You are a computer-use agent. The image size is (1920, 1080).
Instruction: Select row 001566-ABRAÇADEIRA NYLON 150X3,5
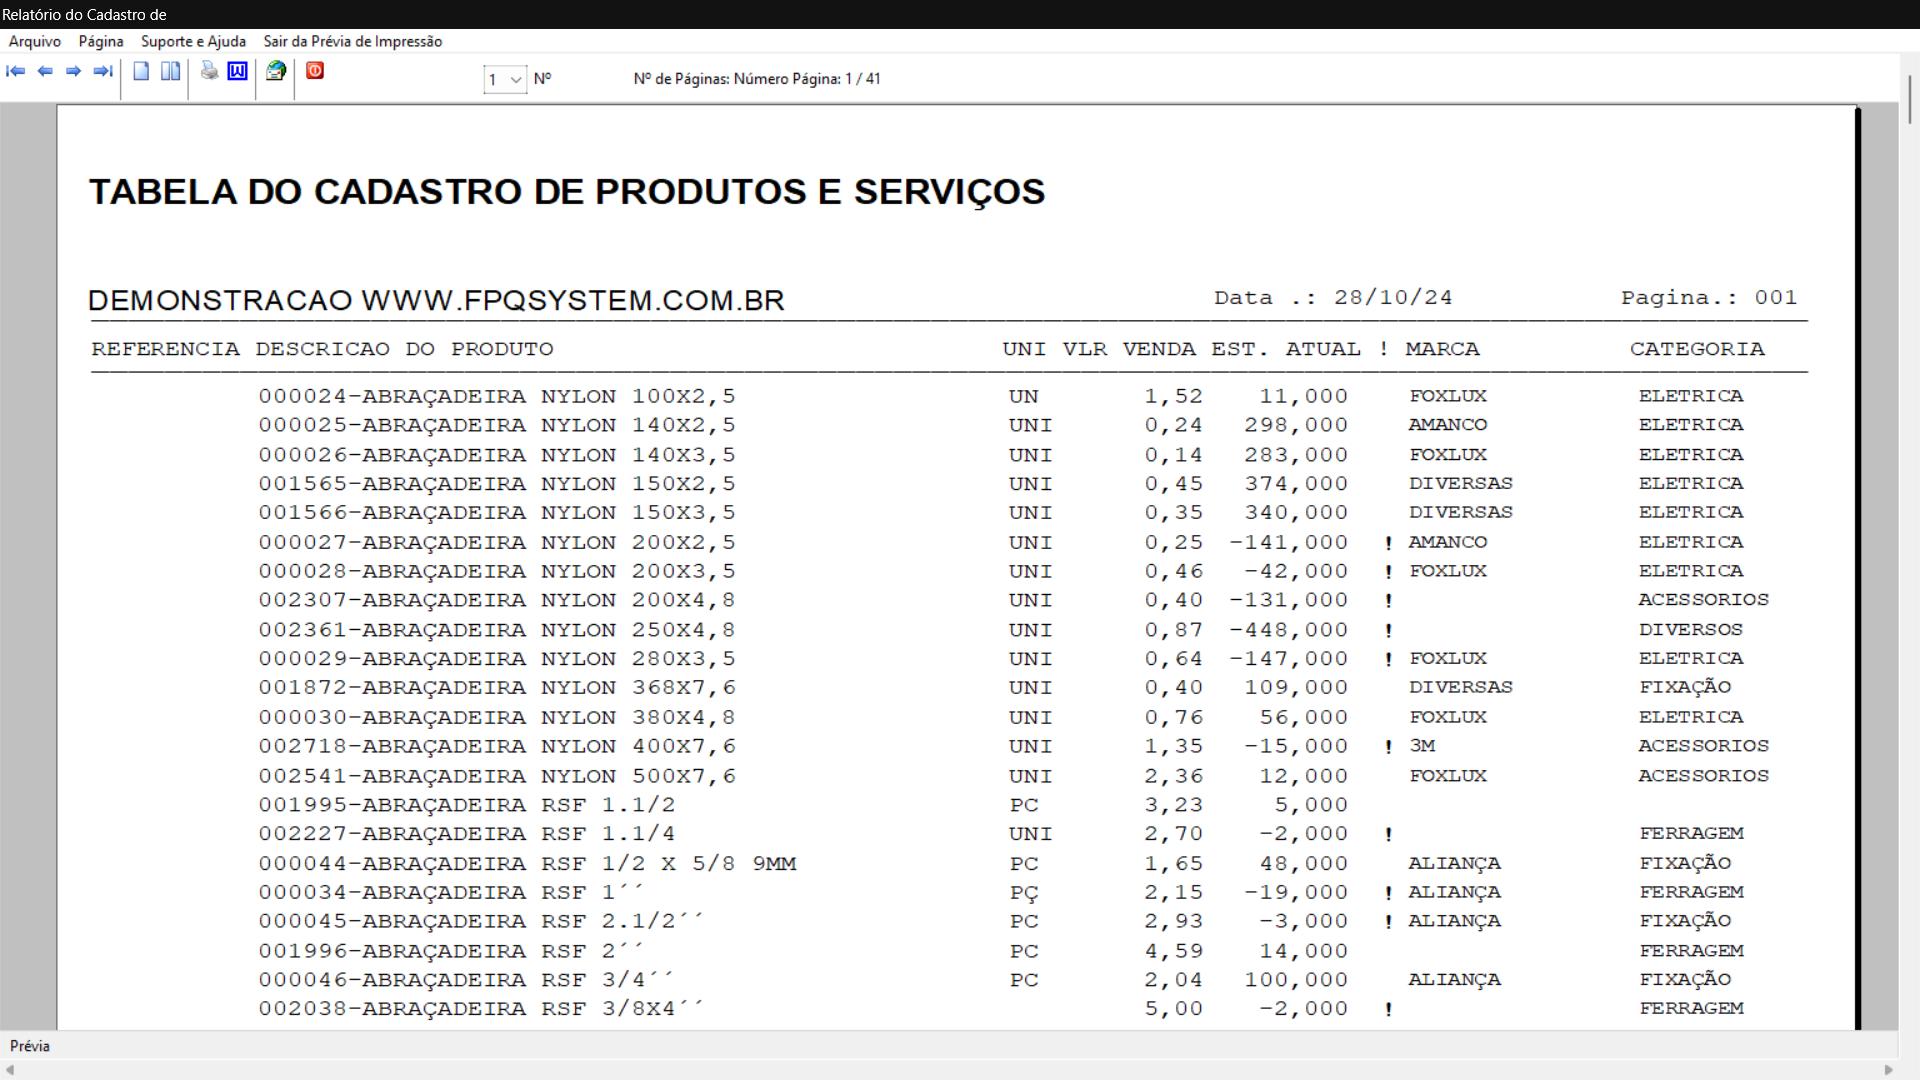(1001, 513)
